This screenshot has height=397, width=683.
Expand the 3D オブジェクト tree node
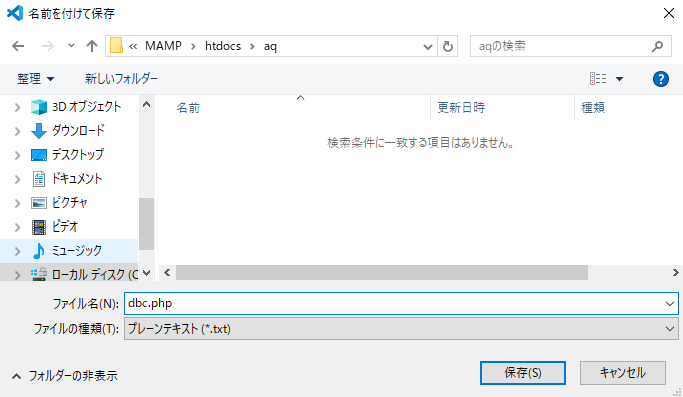tap(17, 107)
